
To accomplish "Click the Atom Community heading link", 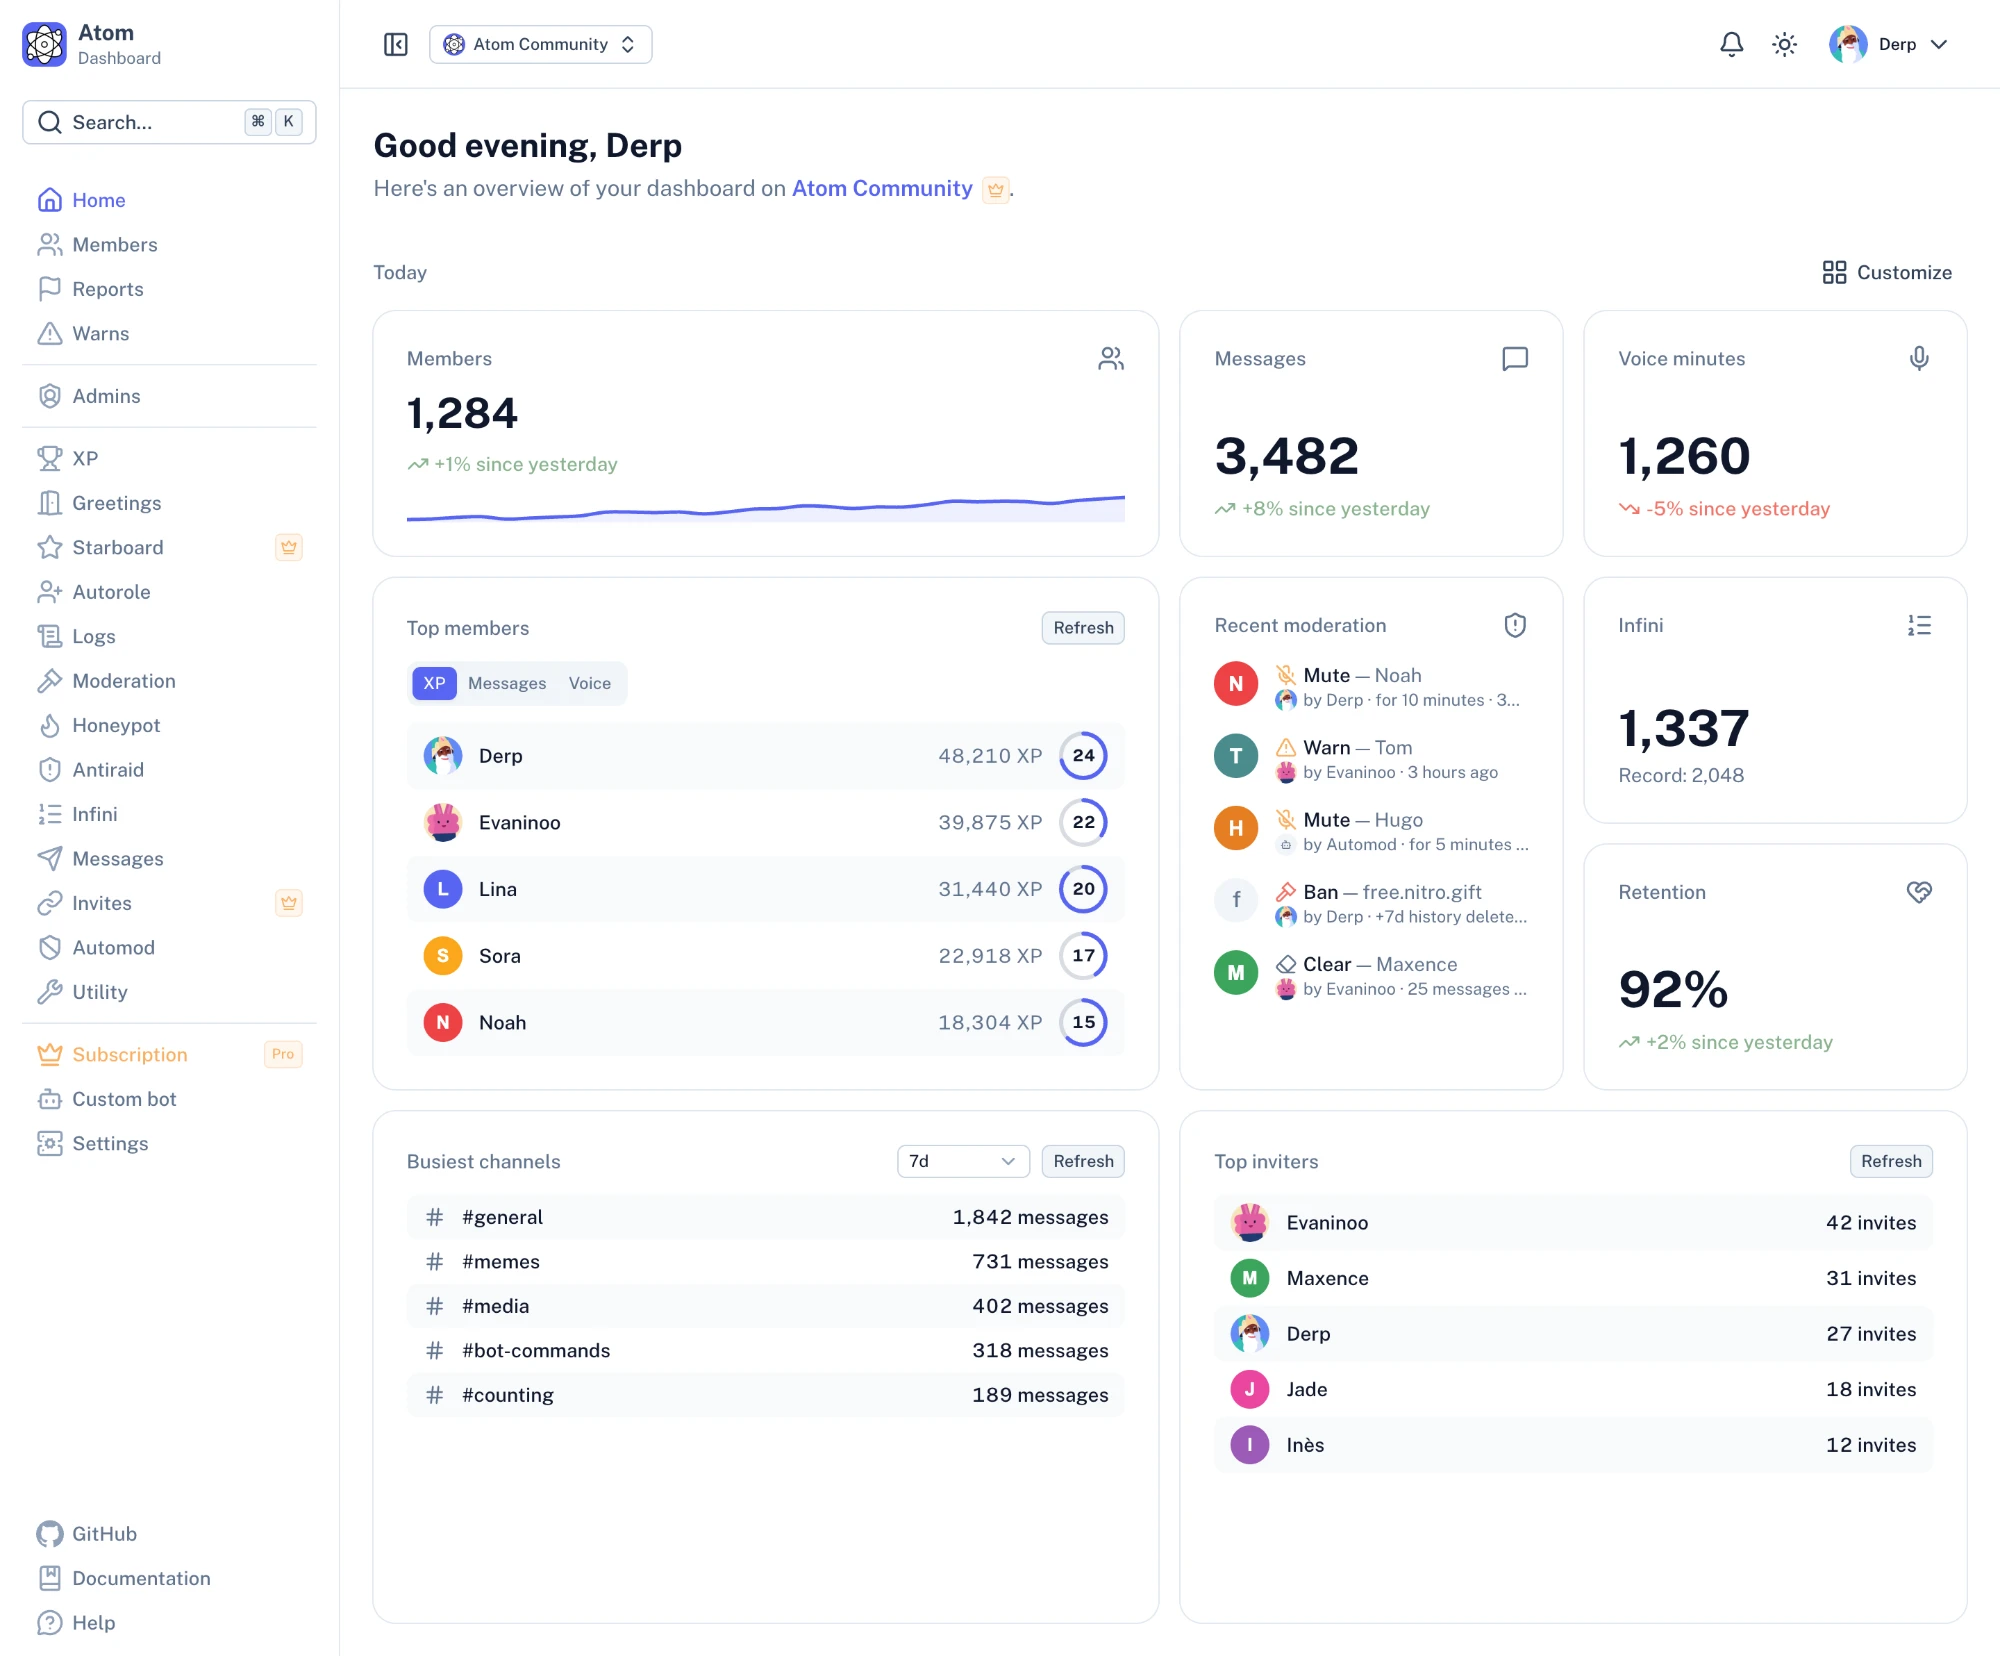I will (x=882, y=189).
